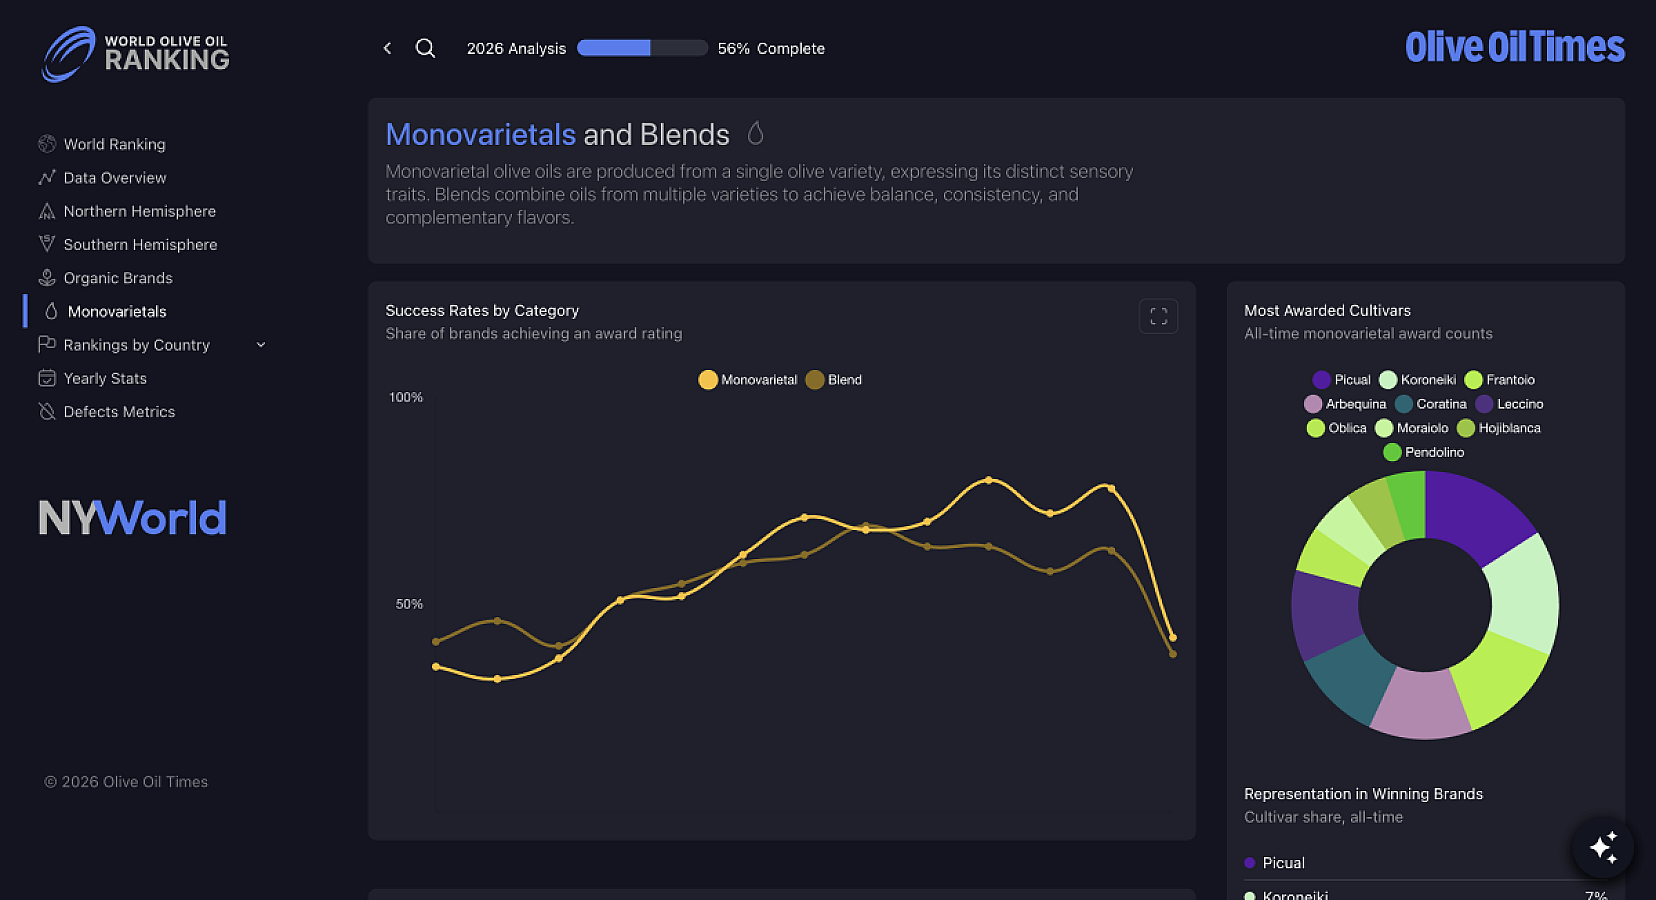Screen dimensions: 1656x900
Task: Click the 2026 Analysis progress bar
Action: [642, 48]
